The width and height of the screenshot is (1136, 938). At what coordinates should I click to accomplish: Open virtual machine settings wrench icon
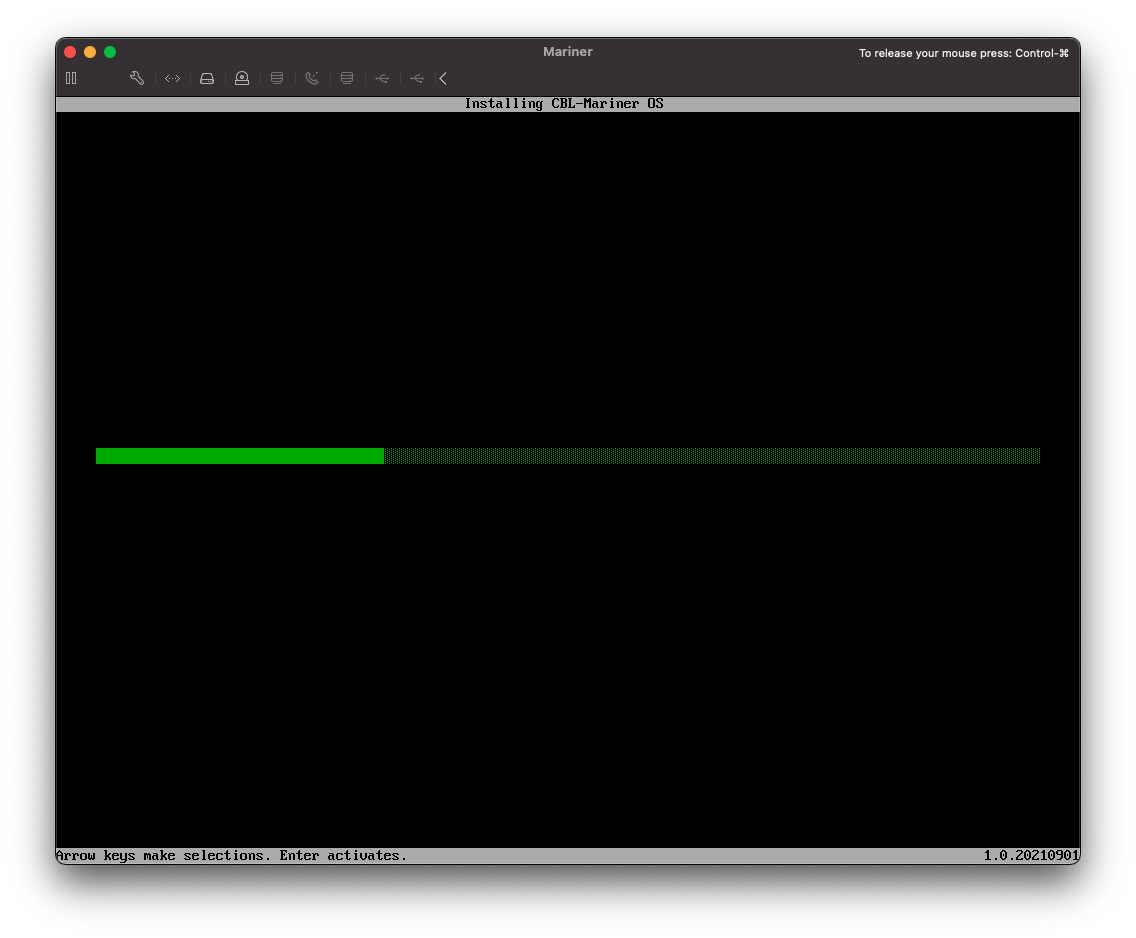(x=137, y=78)
